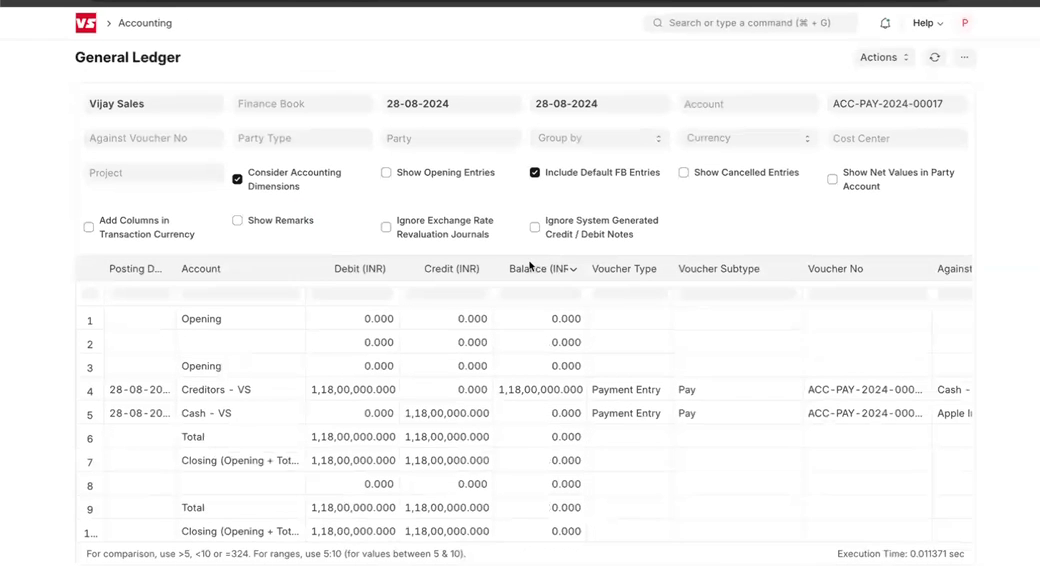Click the Account filter field
The image size is (1040, 566).
click(x=748, y=104)
